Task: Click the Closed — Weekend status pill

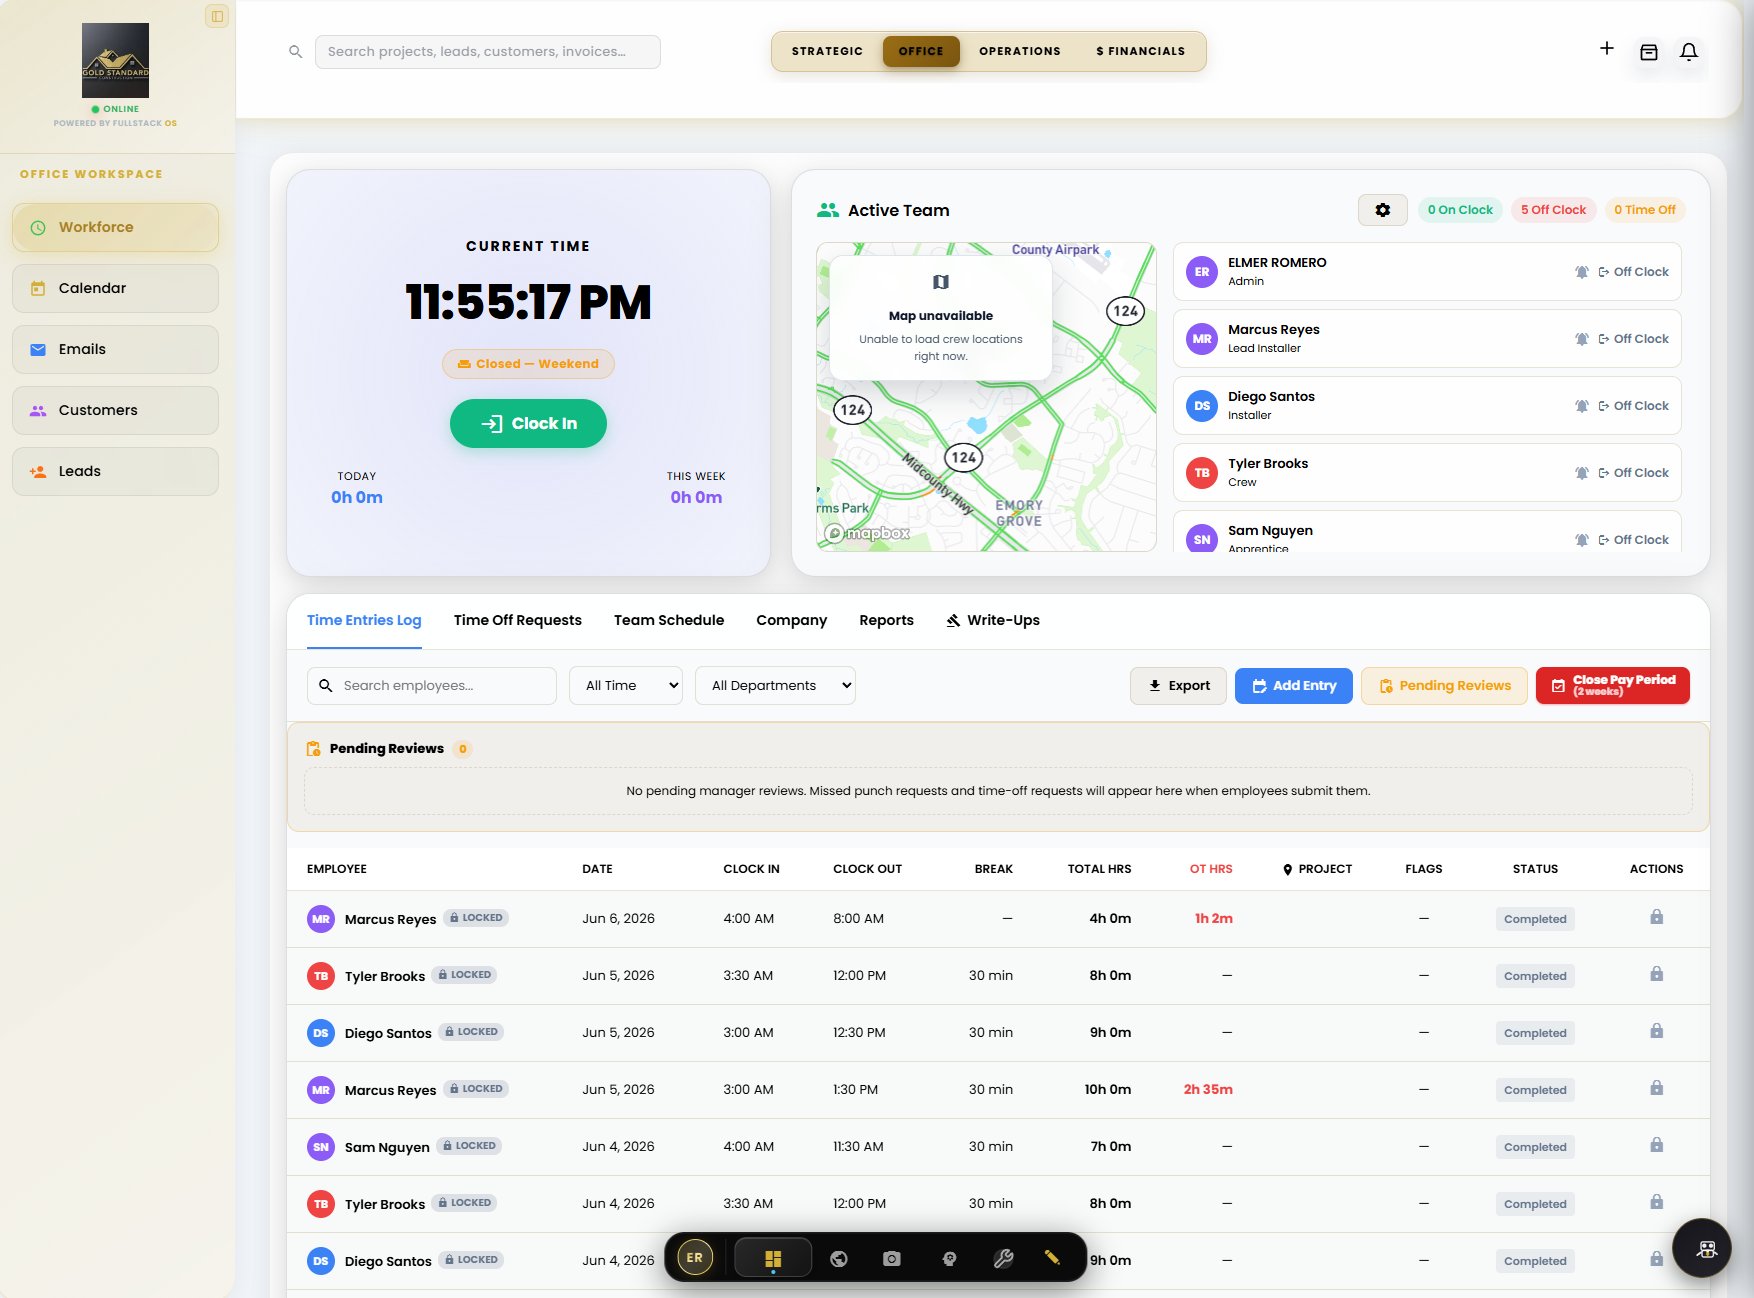Action: [528, 364]
